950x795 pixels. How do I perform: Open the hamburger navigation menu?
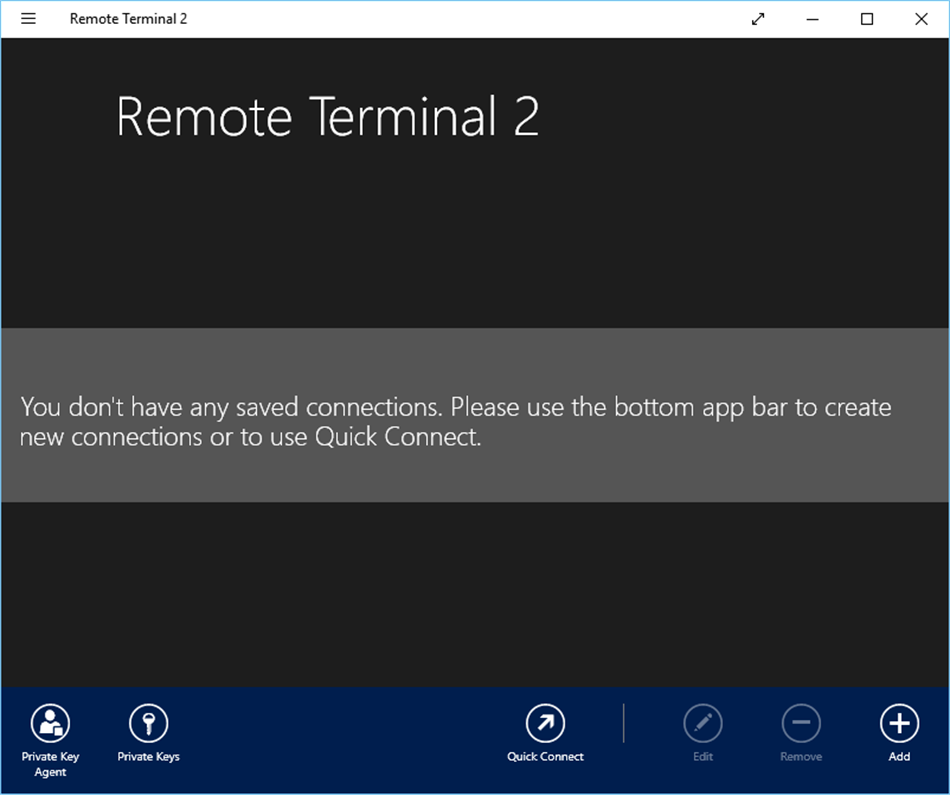(27, 18)
